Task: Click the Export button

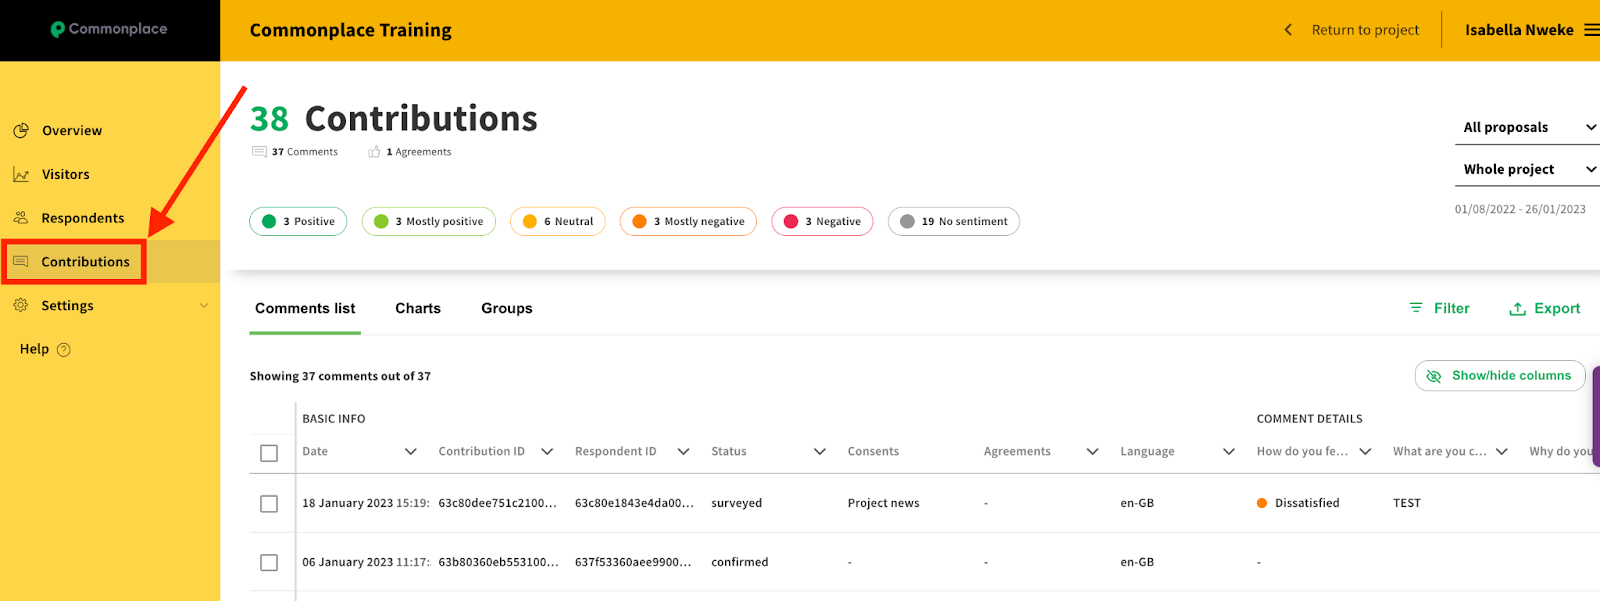Action: [x=1545, y=308]
